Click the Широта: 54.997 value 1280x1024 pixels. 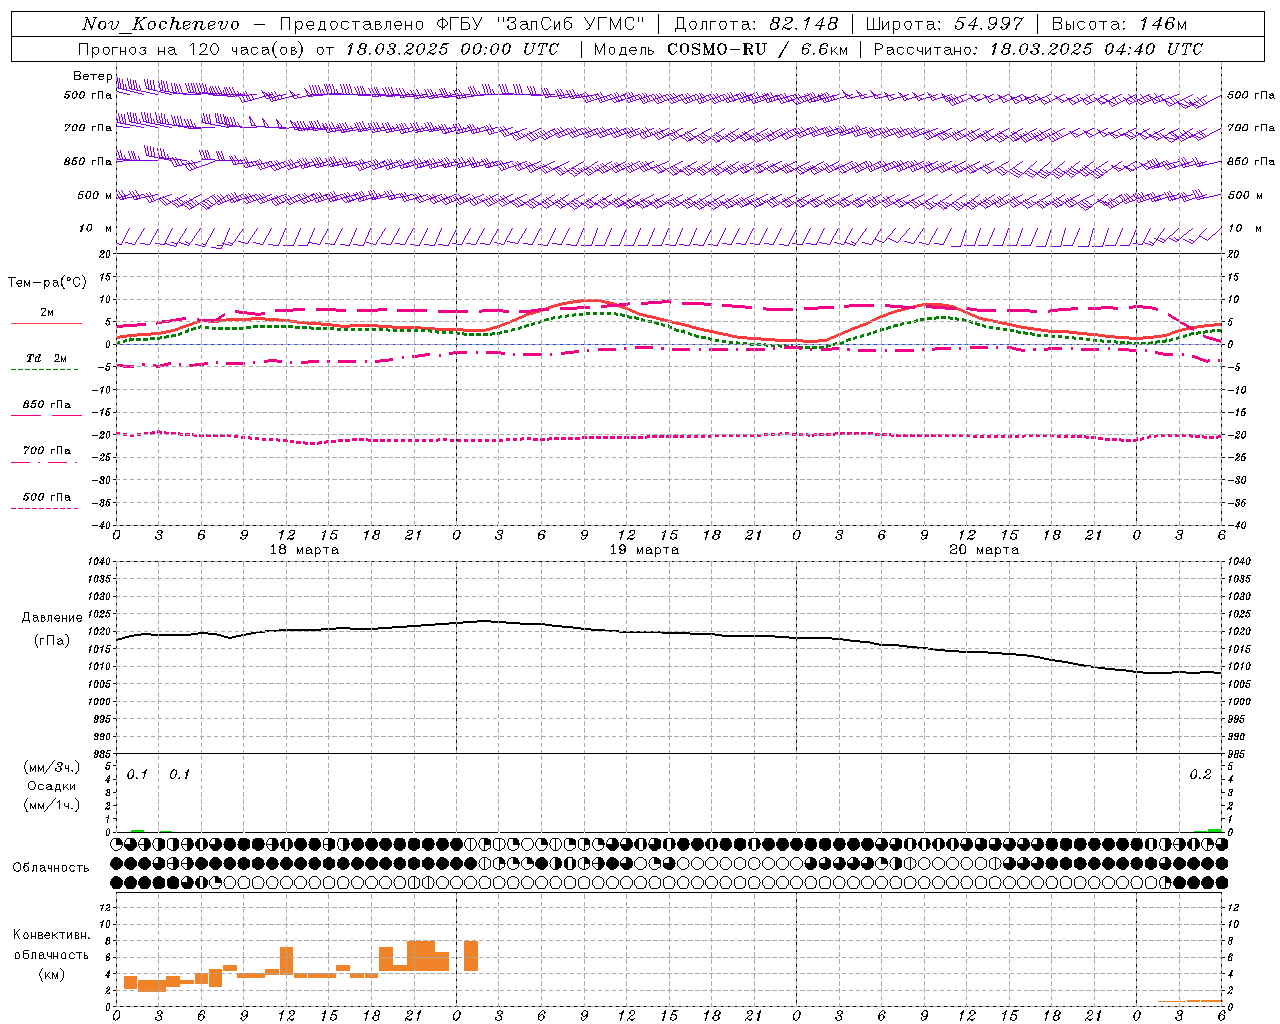pyautogui.click(x=945, y=24)
